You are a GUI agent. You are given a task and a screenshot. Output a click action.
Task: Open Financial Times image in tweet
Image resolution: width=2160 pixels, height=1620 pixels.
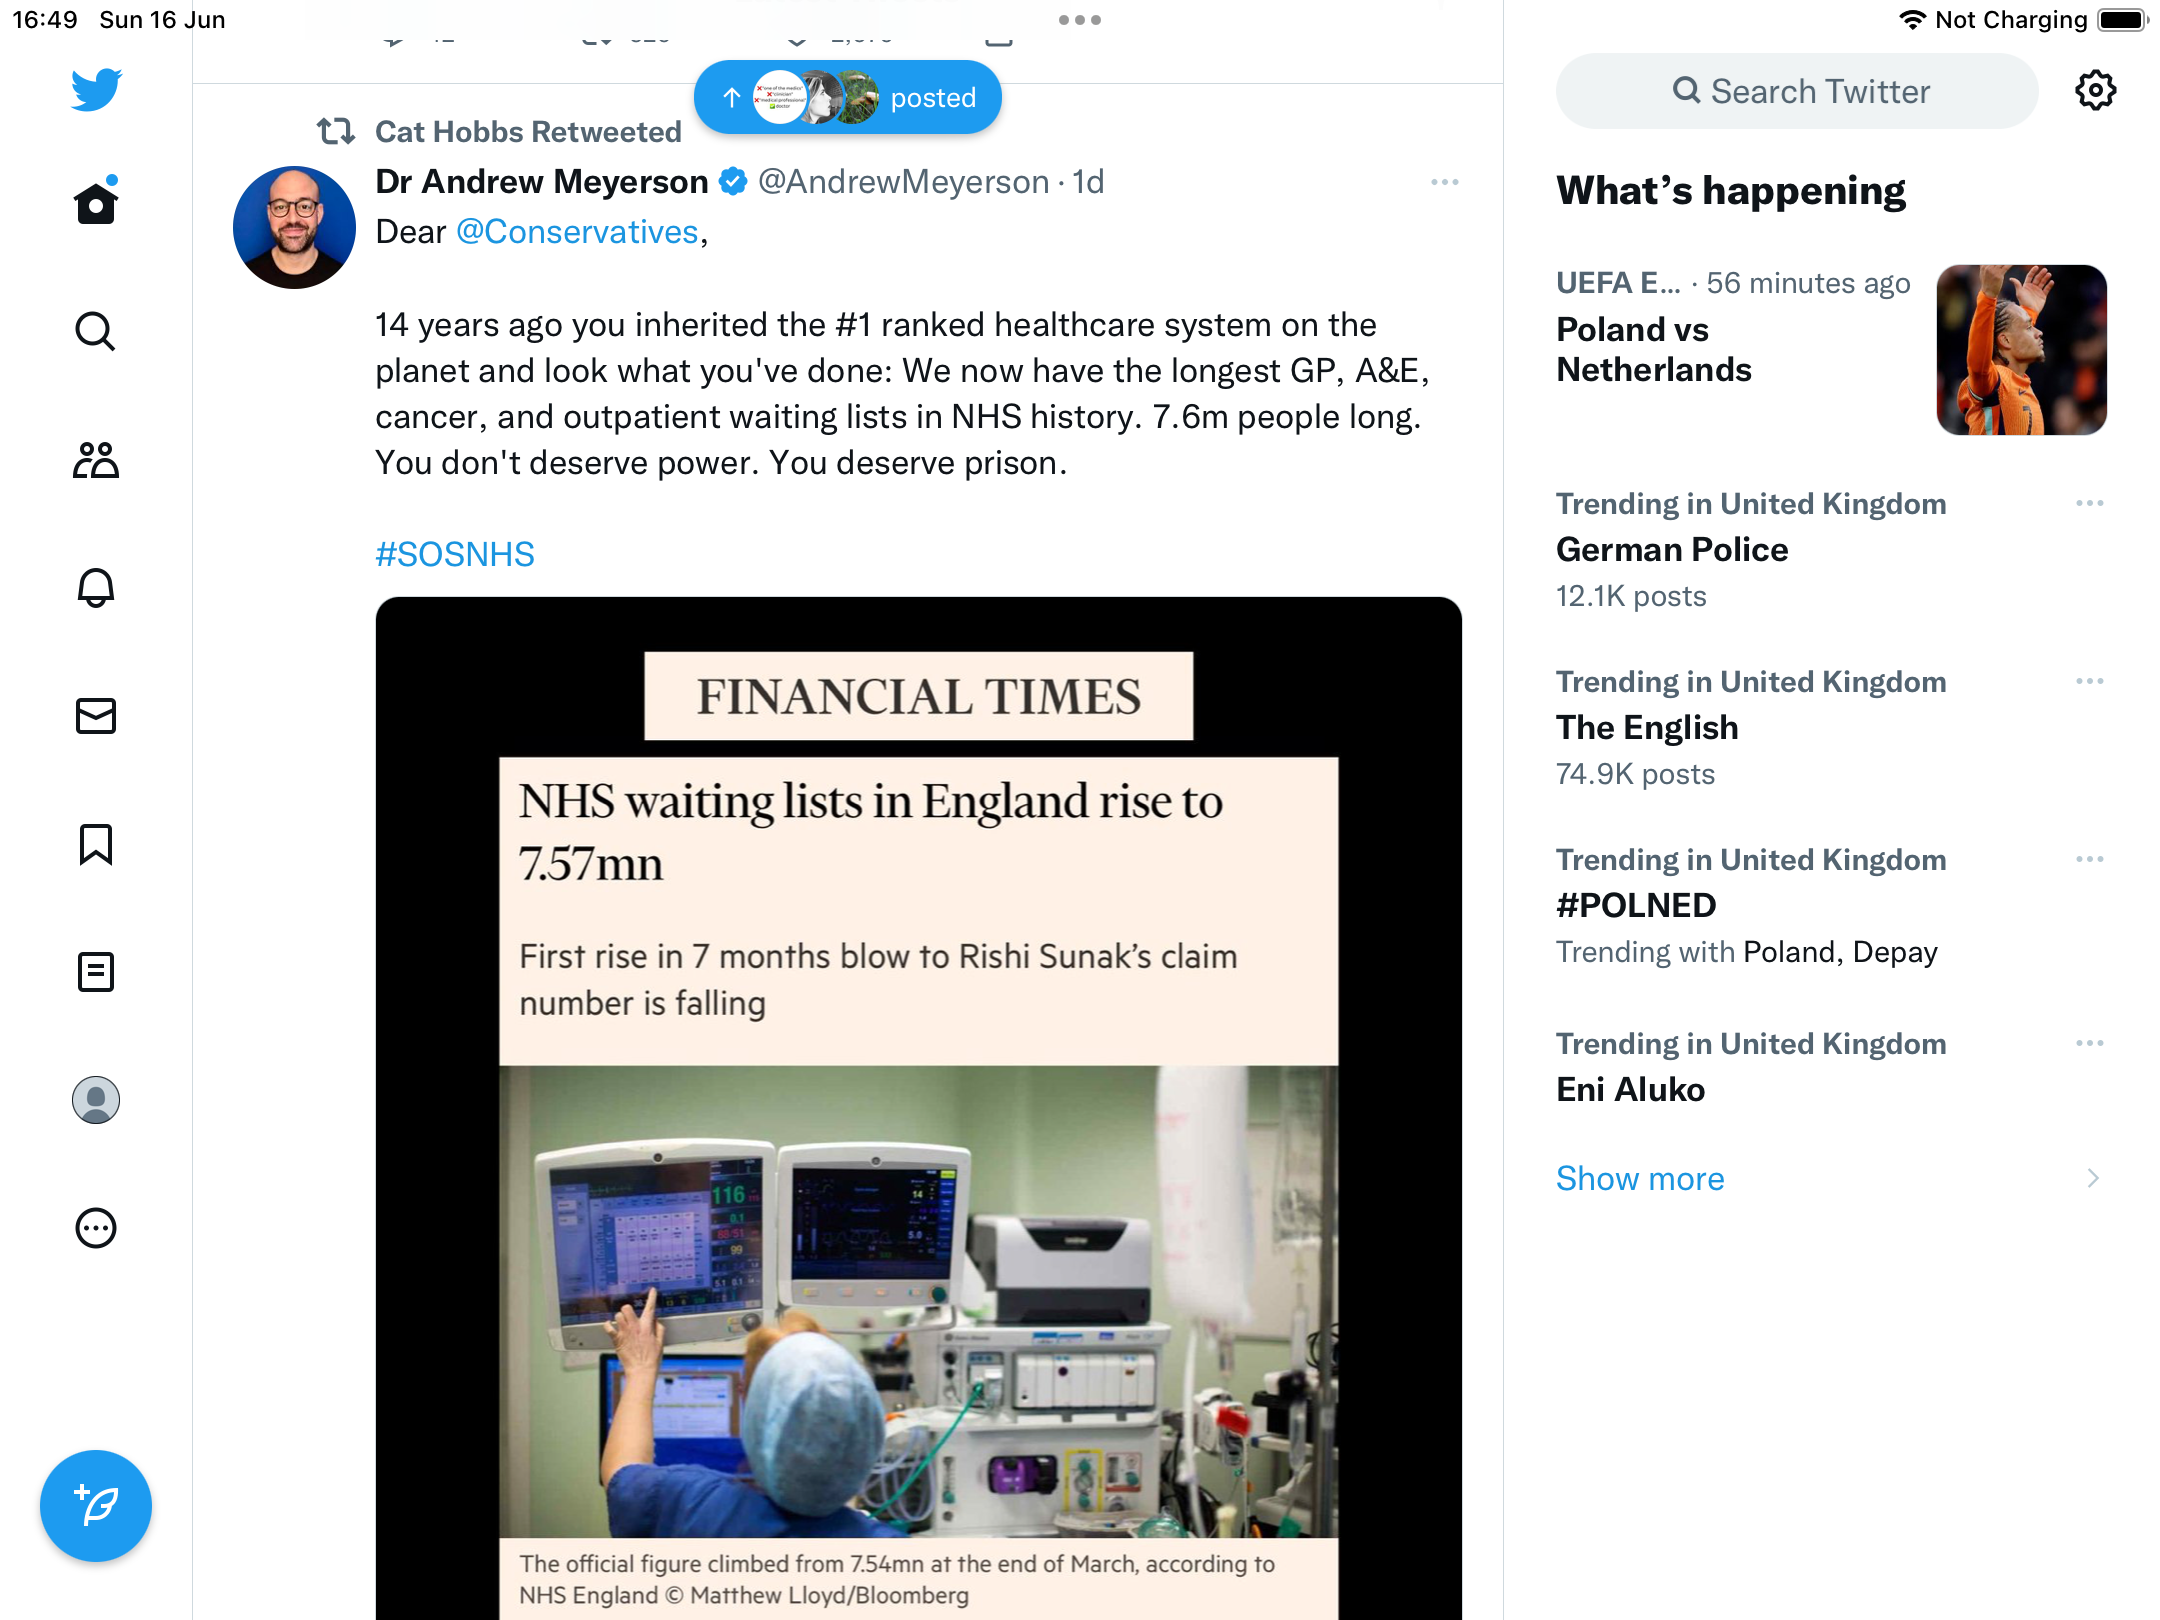[918, 1108]
